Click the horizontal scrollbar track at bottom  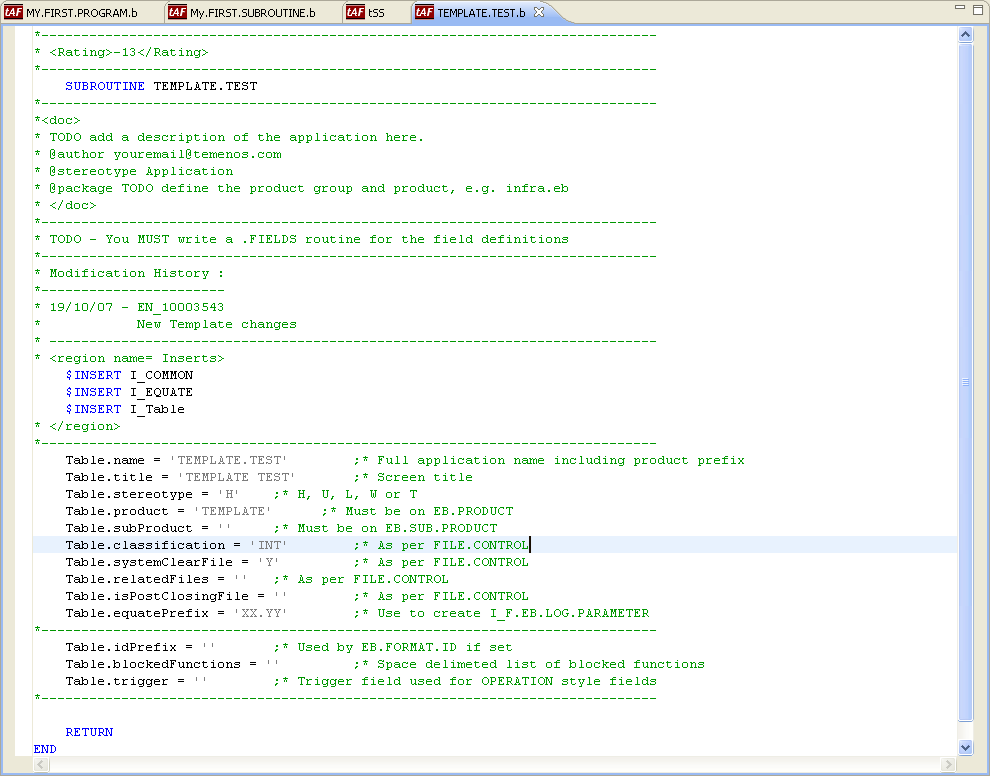pyautogui.click(x=490, y=765)
